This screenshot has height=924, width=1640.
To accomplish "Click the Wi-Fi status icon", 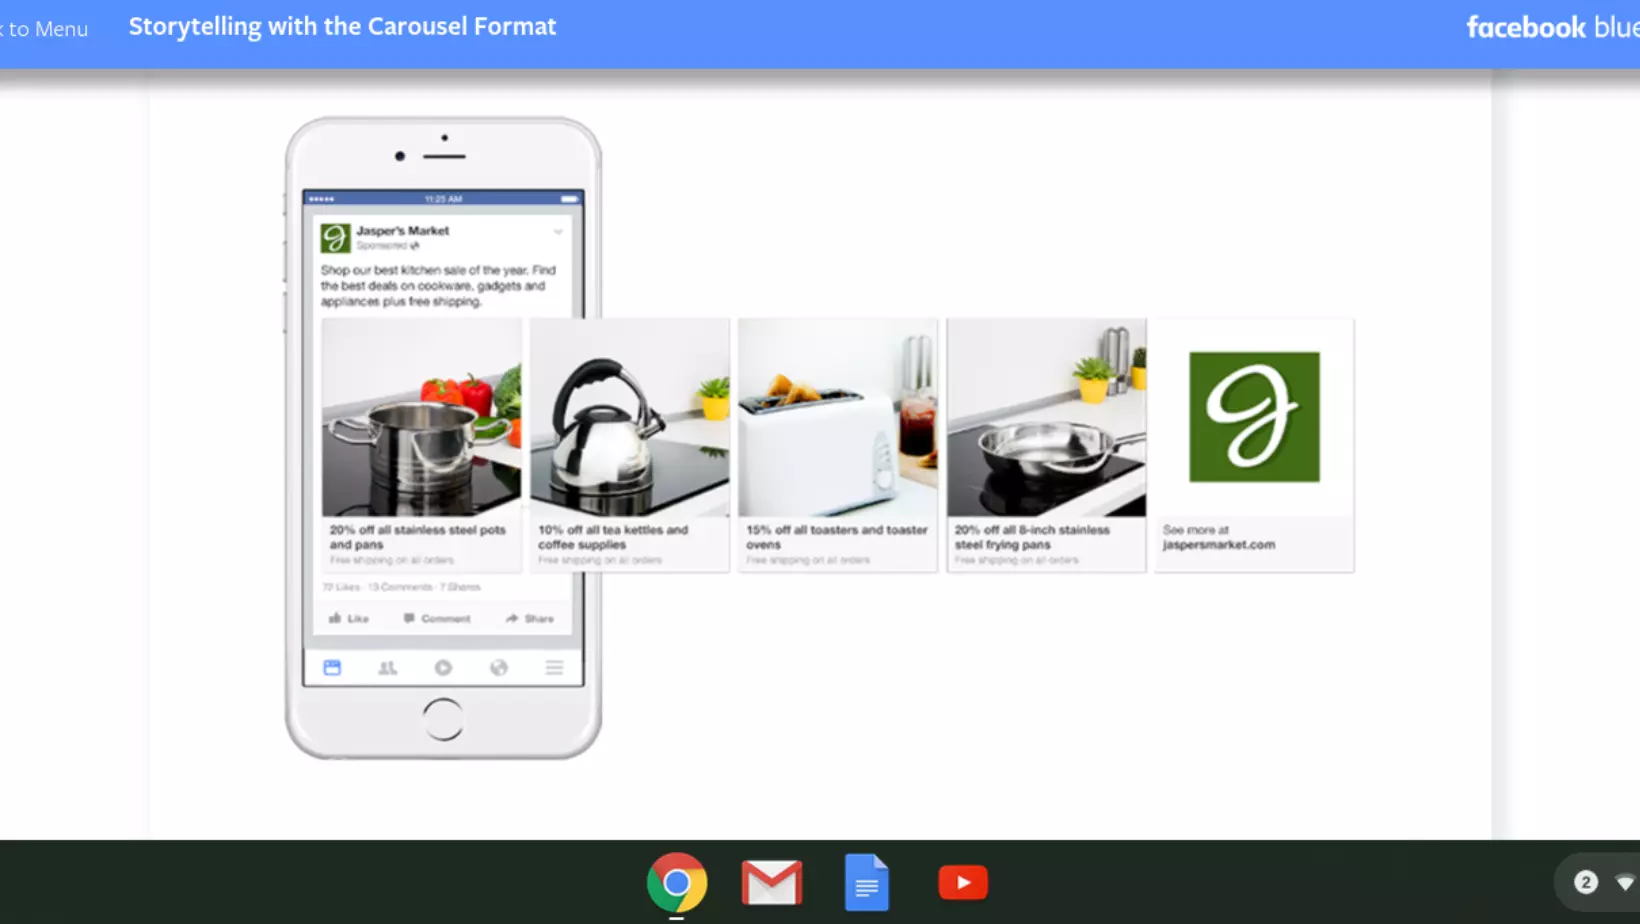I will 1624,882.
